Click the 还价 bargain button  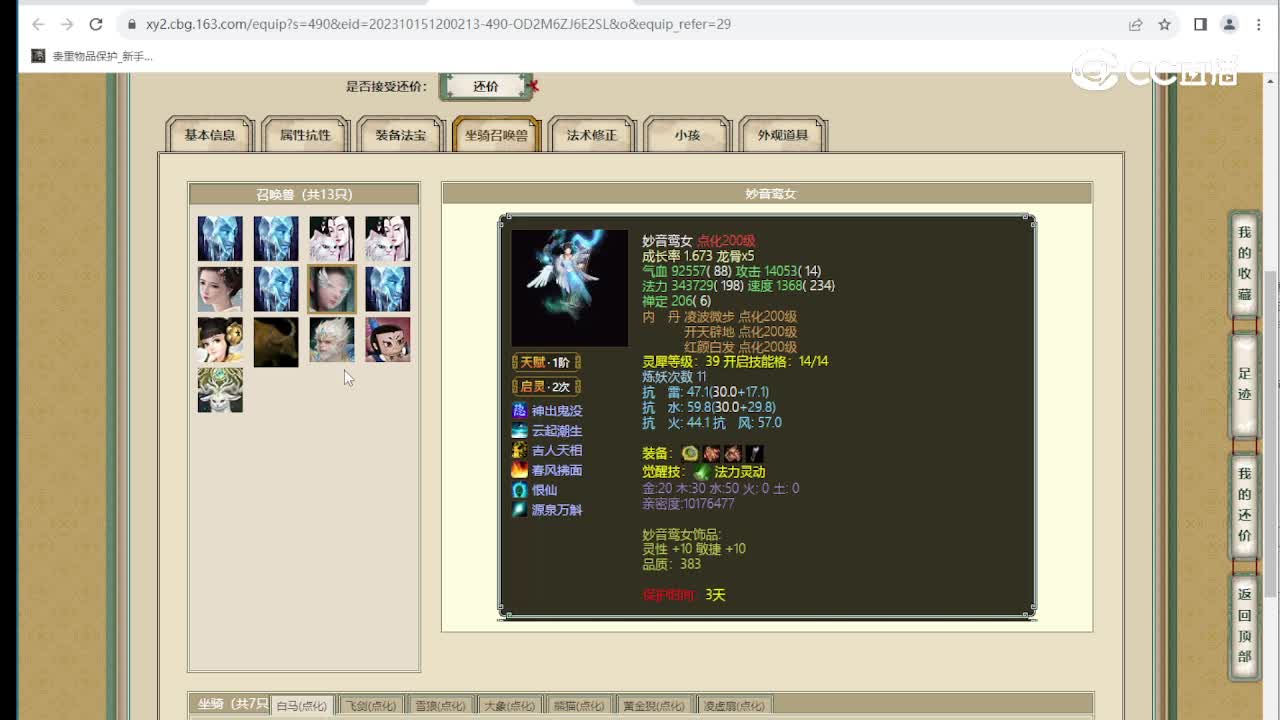click(x=486, y=86)
